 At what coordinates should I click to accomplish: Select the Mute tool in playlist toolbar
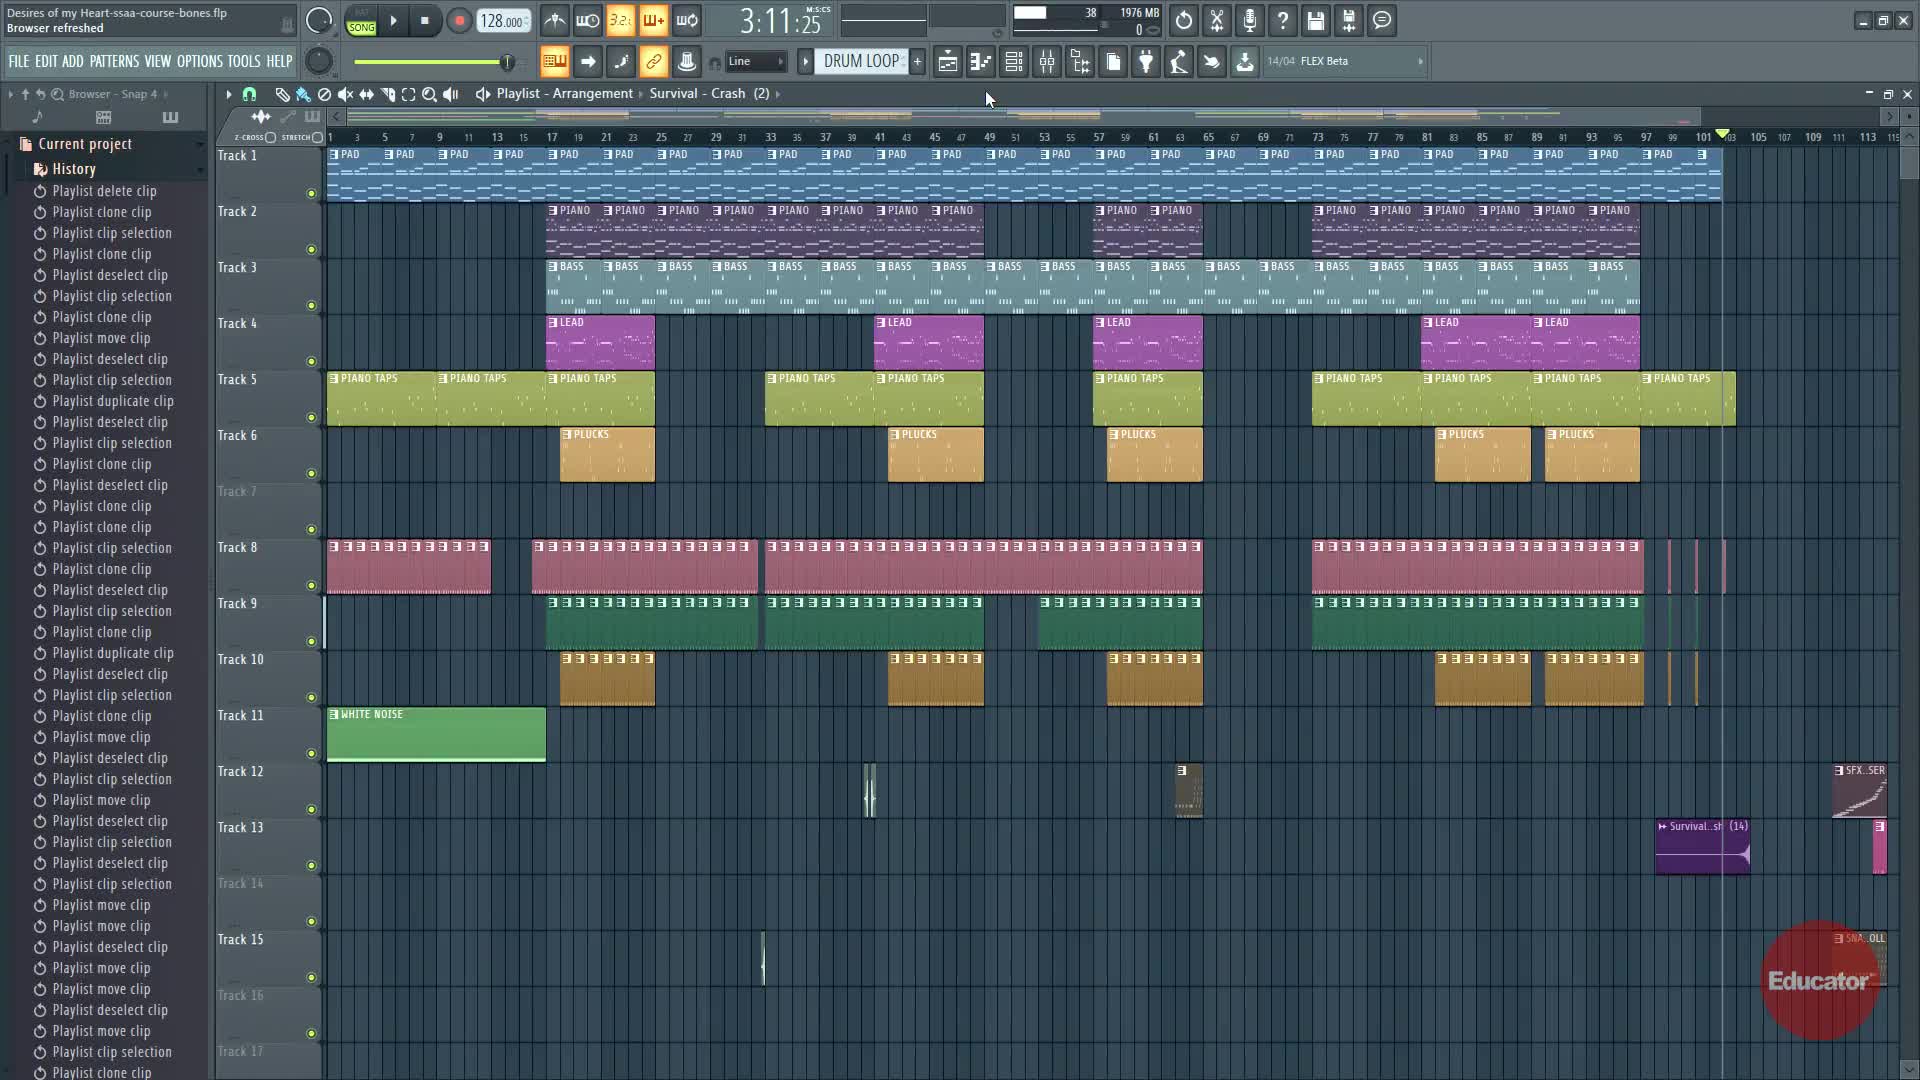pyautogui.click(x=345, y=94)
